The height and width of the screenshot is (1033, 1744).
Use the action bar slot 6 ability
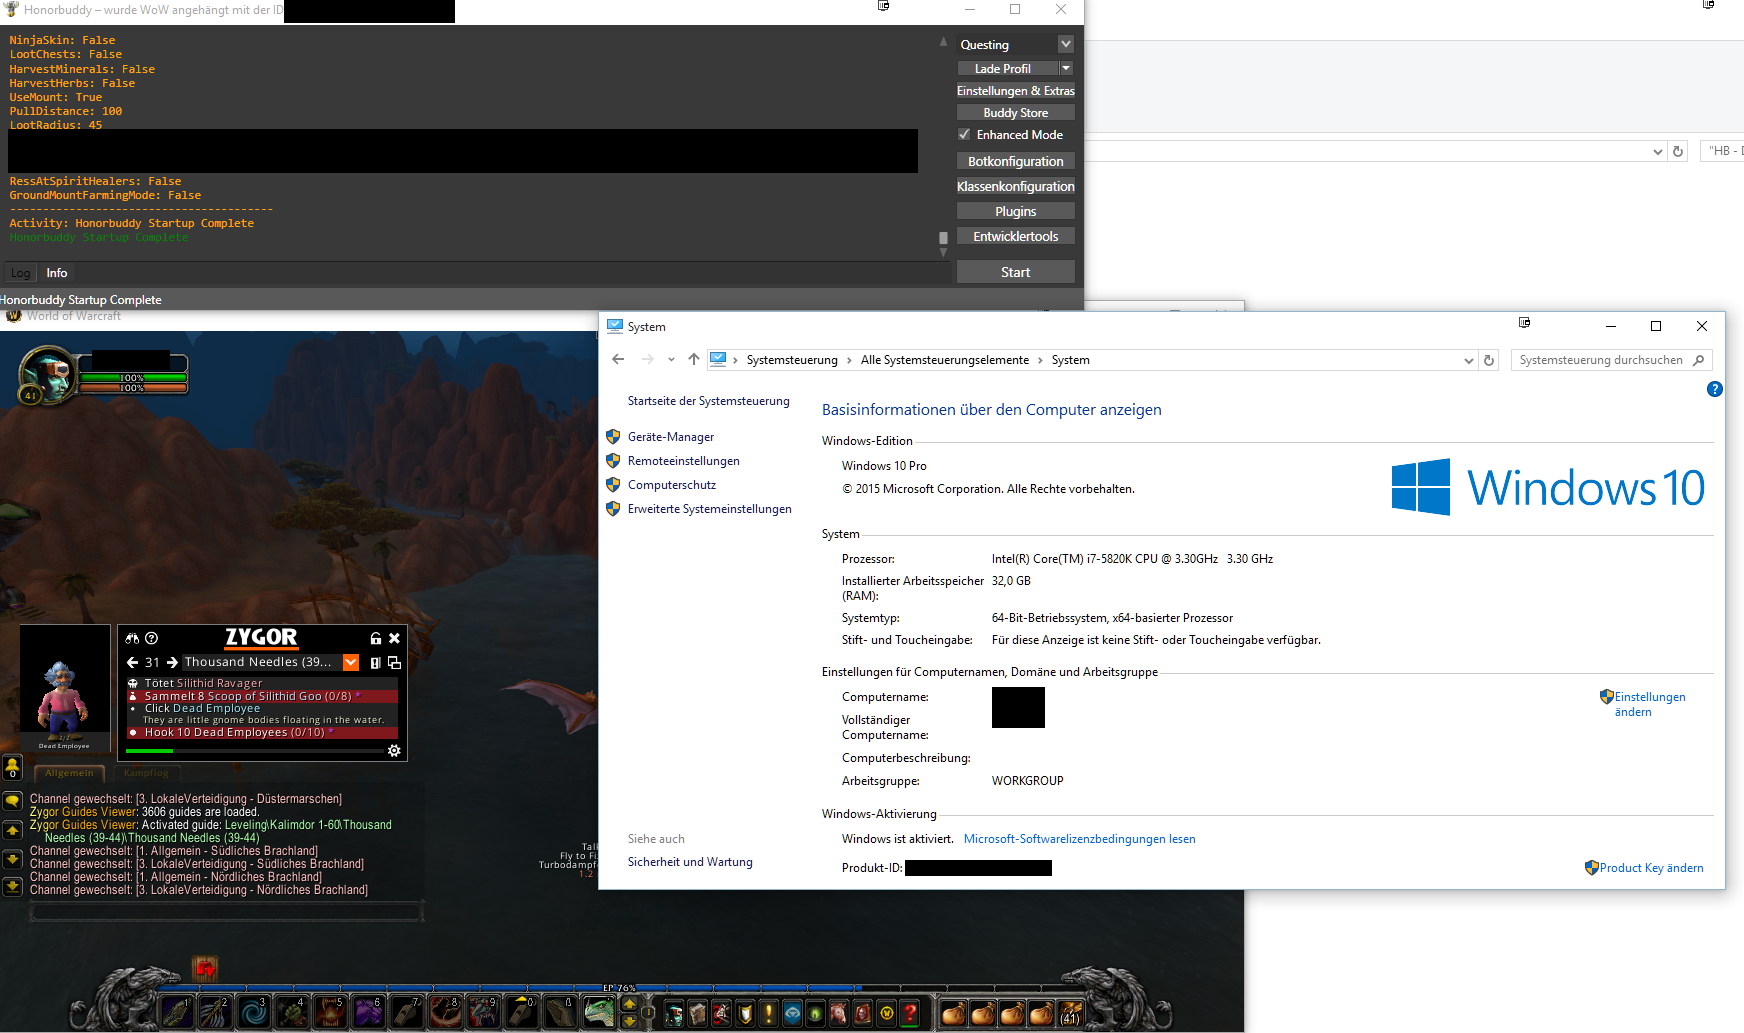(368, 1012)
